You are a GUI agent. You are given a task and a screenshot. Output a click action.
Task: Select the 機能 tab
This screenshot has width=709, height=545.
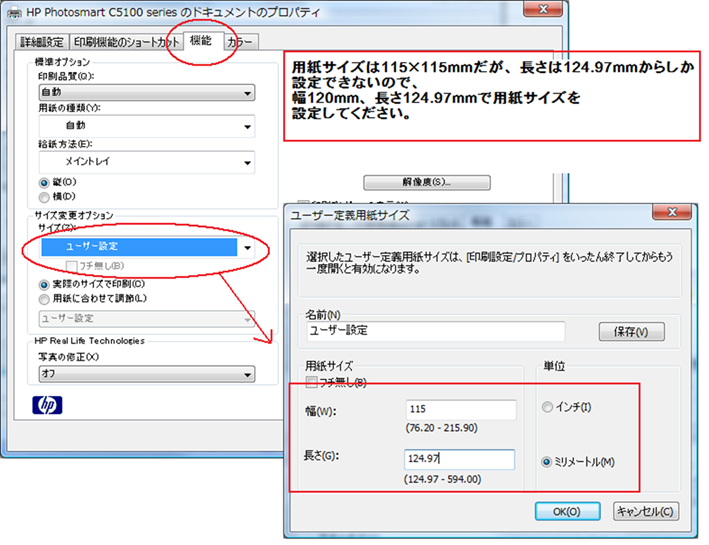pos(203,41)
